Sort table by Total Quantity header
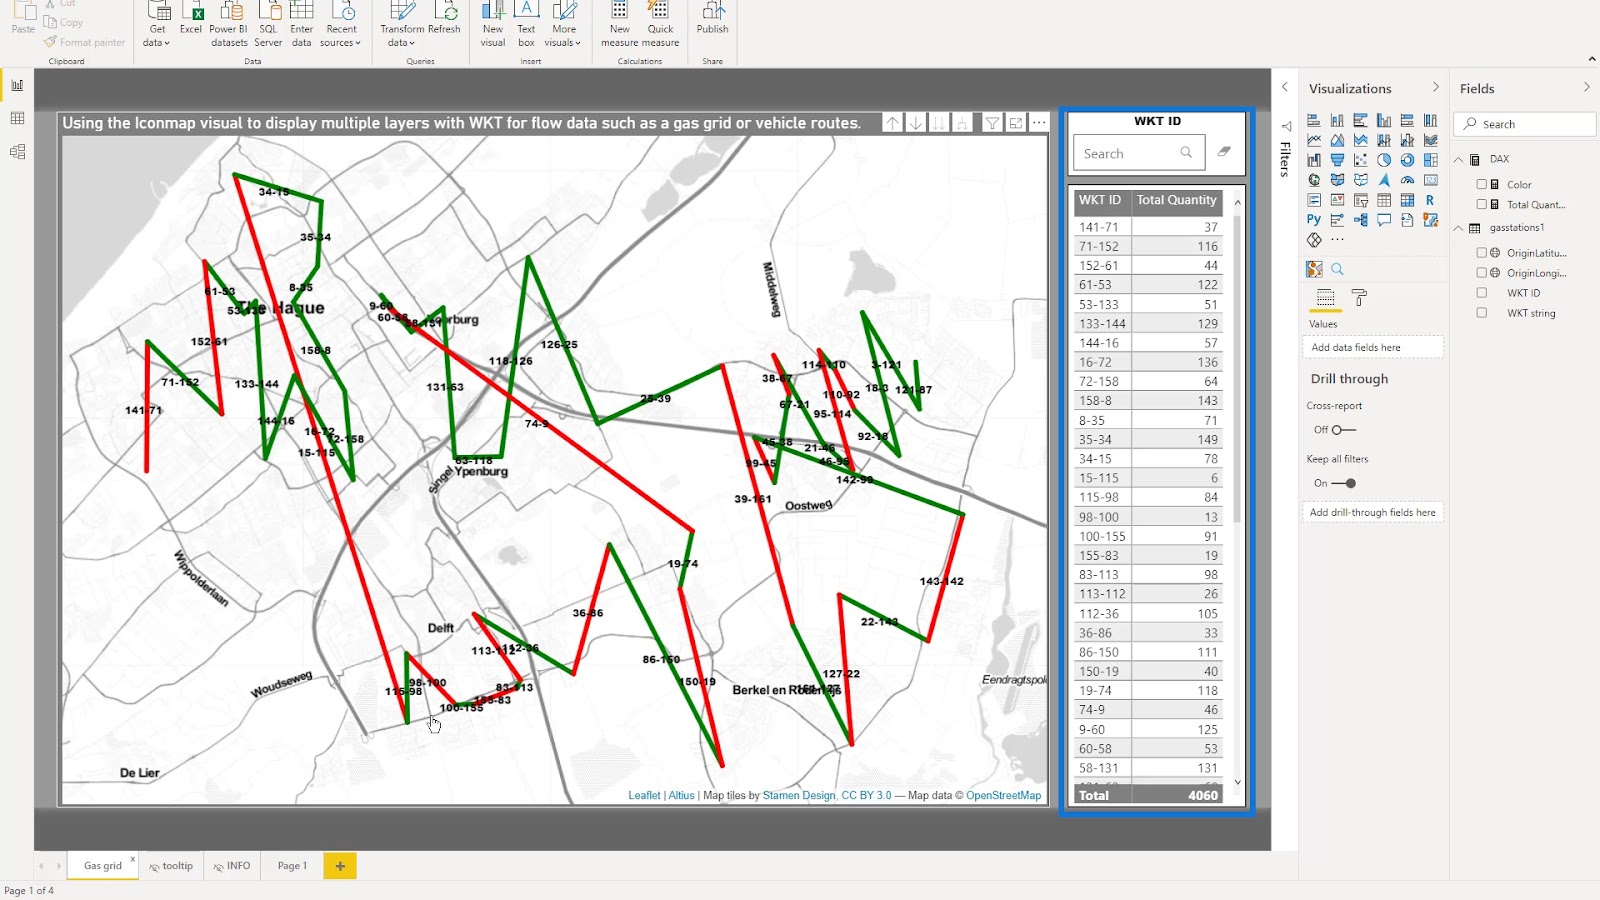This screenshot has height=900, width=1600. (1176, 200)
